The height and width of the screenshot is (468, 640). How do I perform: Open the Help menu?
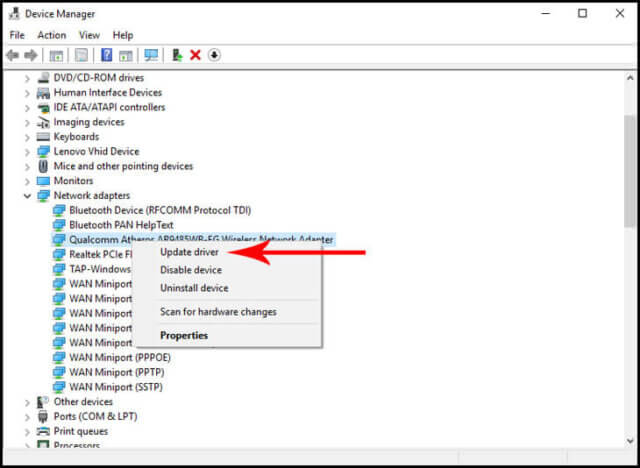click(x=123, y=35)
